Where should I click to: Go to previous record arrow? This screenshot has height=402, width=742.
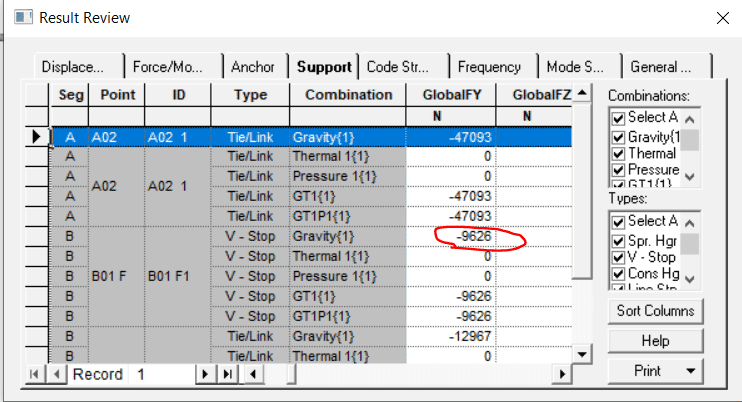tap(56, 375)
